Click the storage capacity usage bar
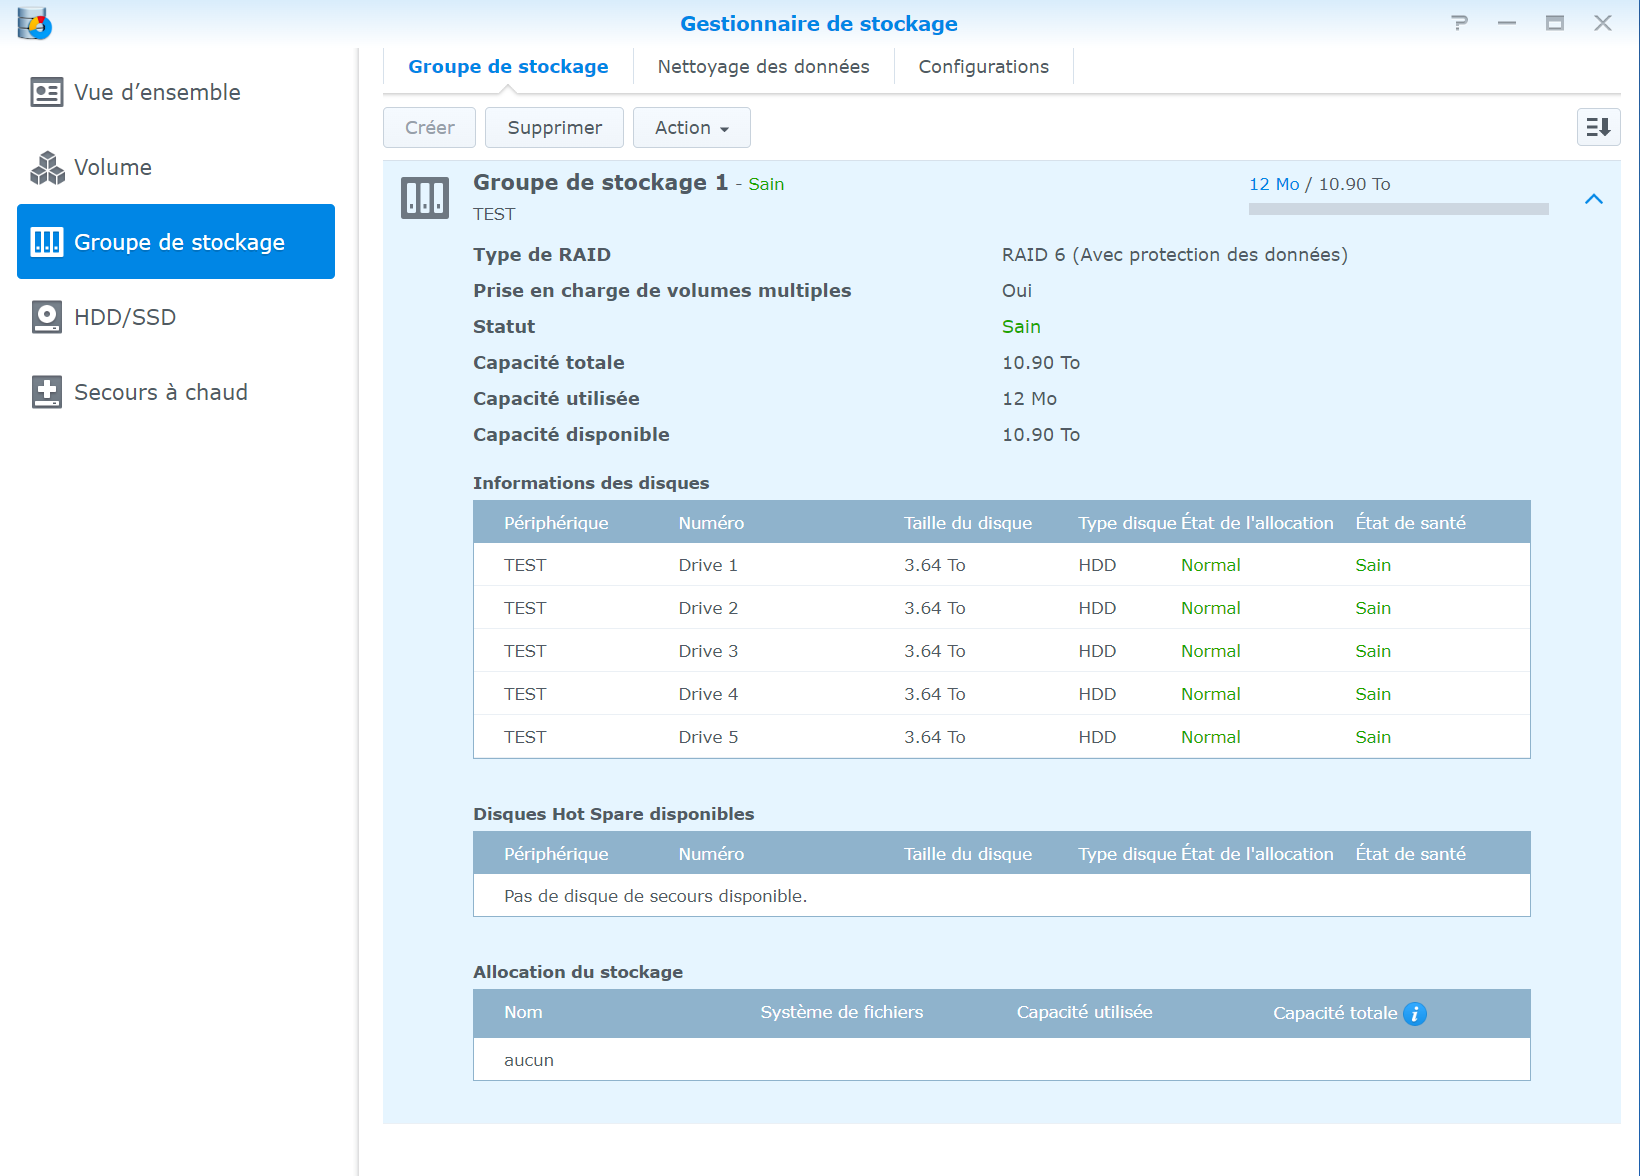This screenshot has height=1176, width=1640. point(1398,209)
